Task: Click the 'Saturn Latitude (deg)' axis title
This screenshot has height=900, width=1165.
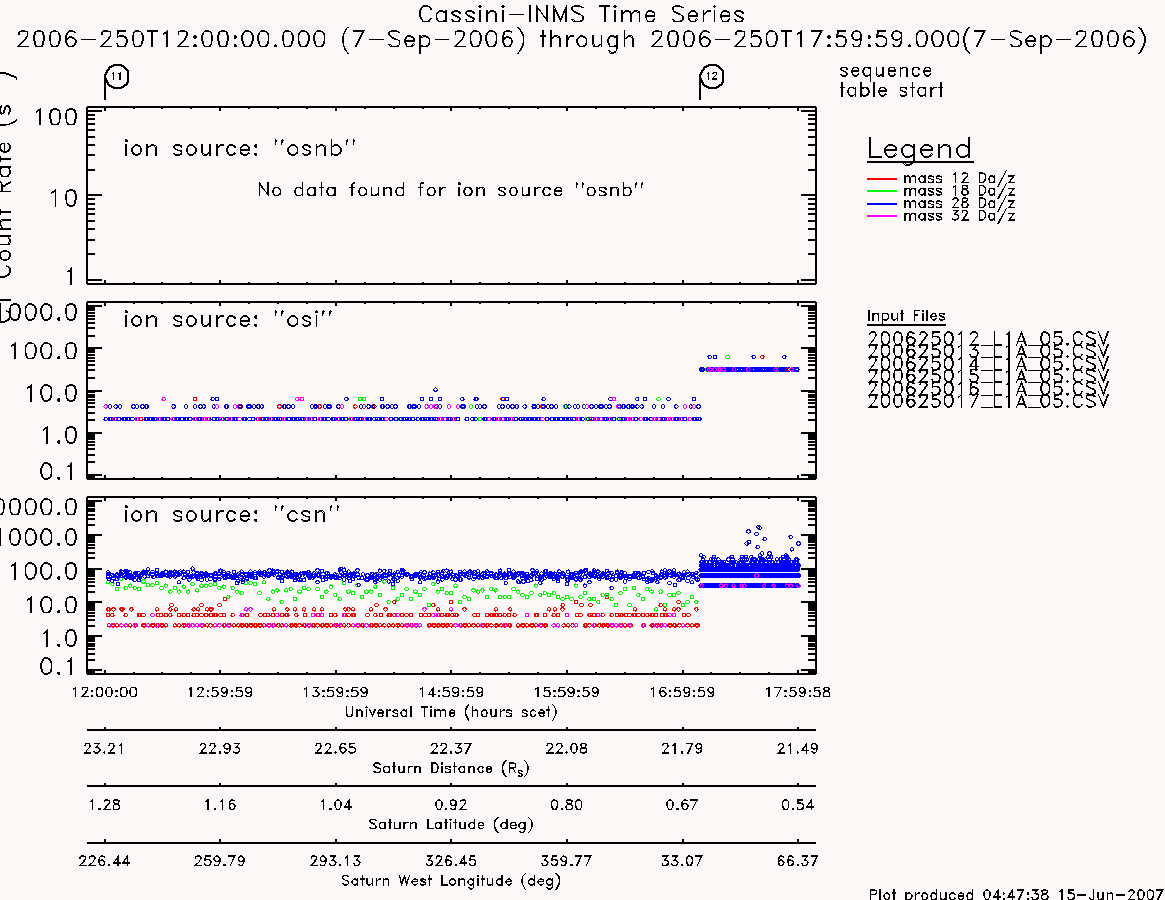Action: pyautogui.click(x=451, y=824)
